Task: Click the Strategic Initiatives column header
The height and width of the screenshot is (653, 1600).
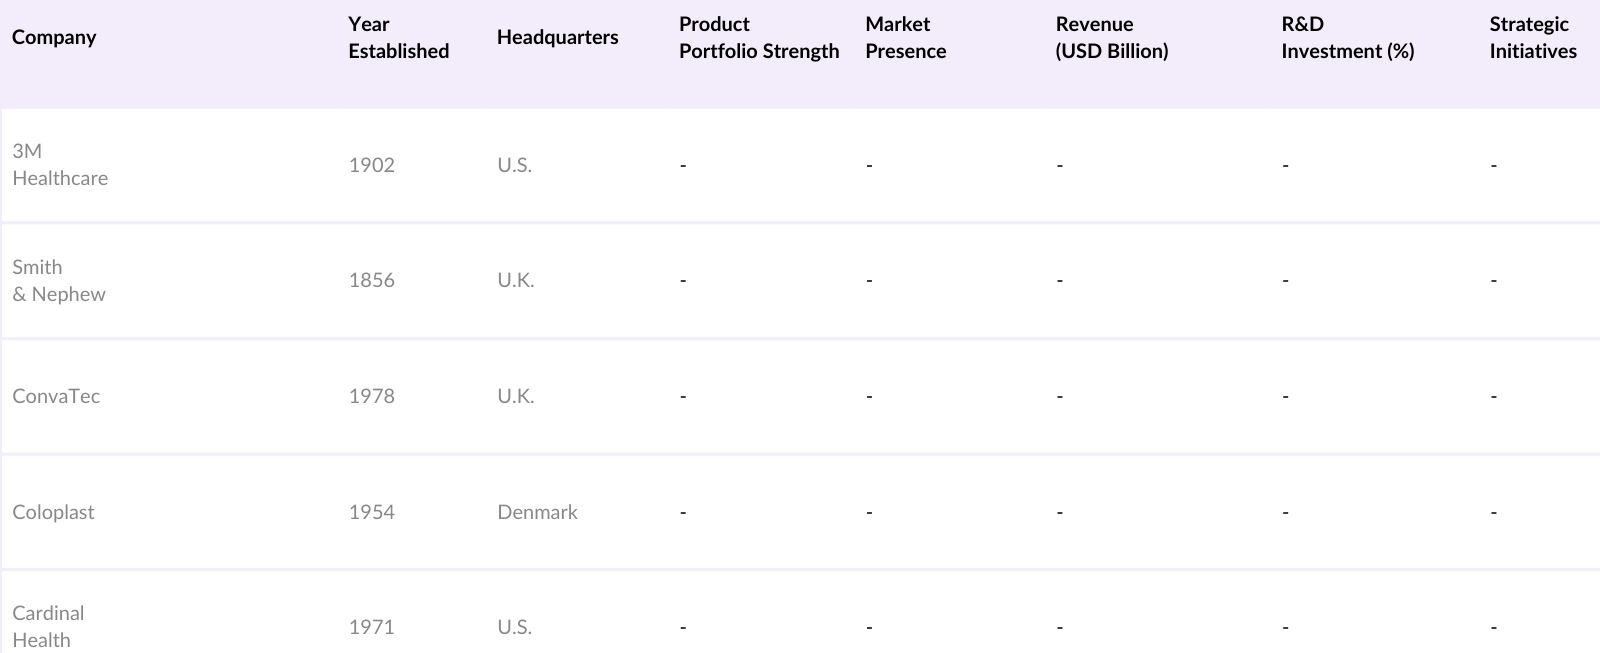Action: [x=1532, y=37]
